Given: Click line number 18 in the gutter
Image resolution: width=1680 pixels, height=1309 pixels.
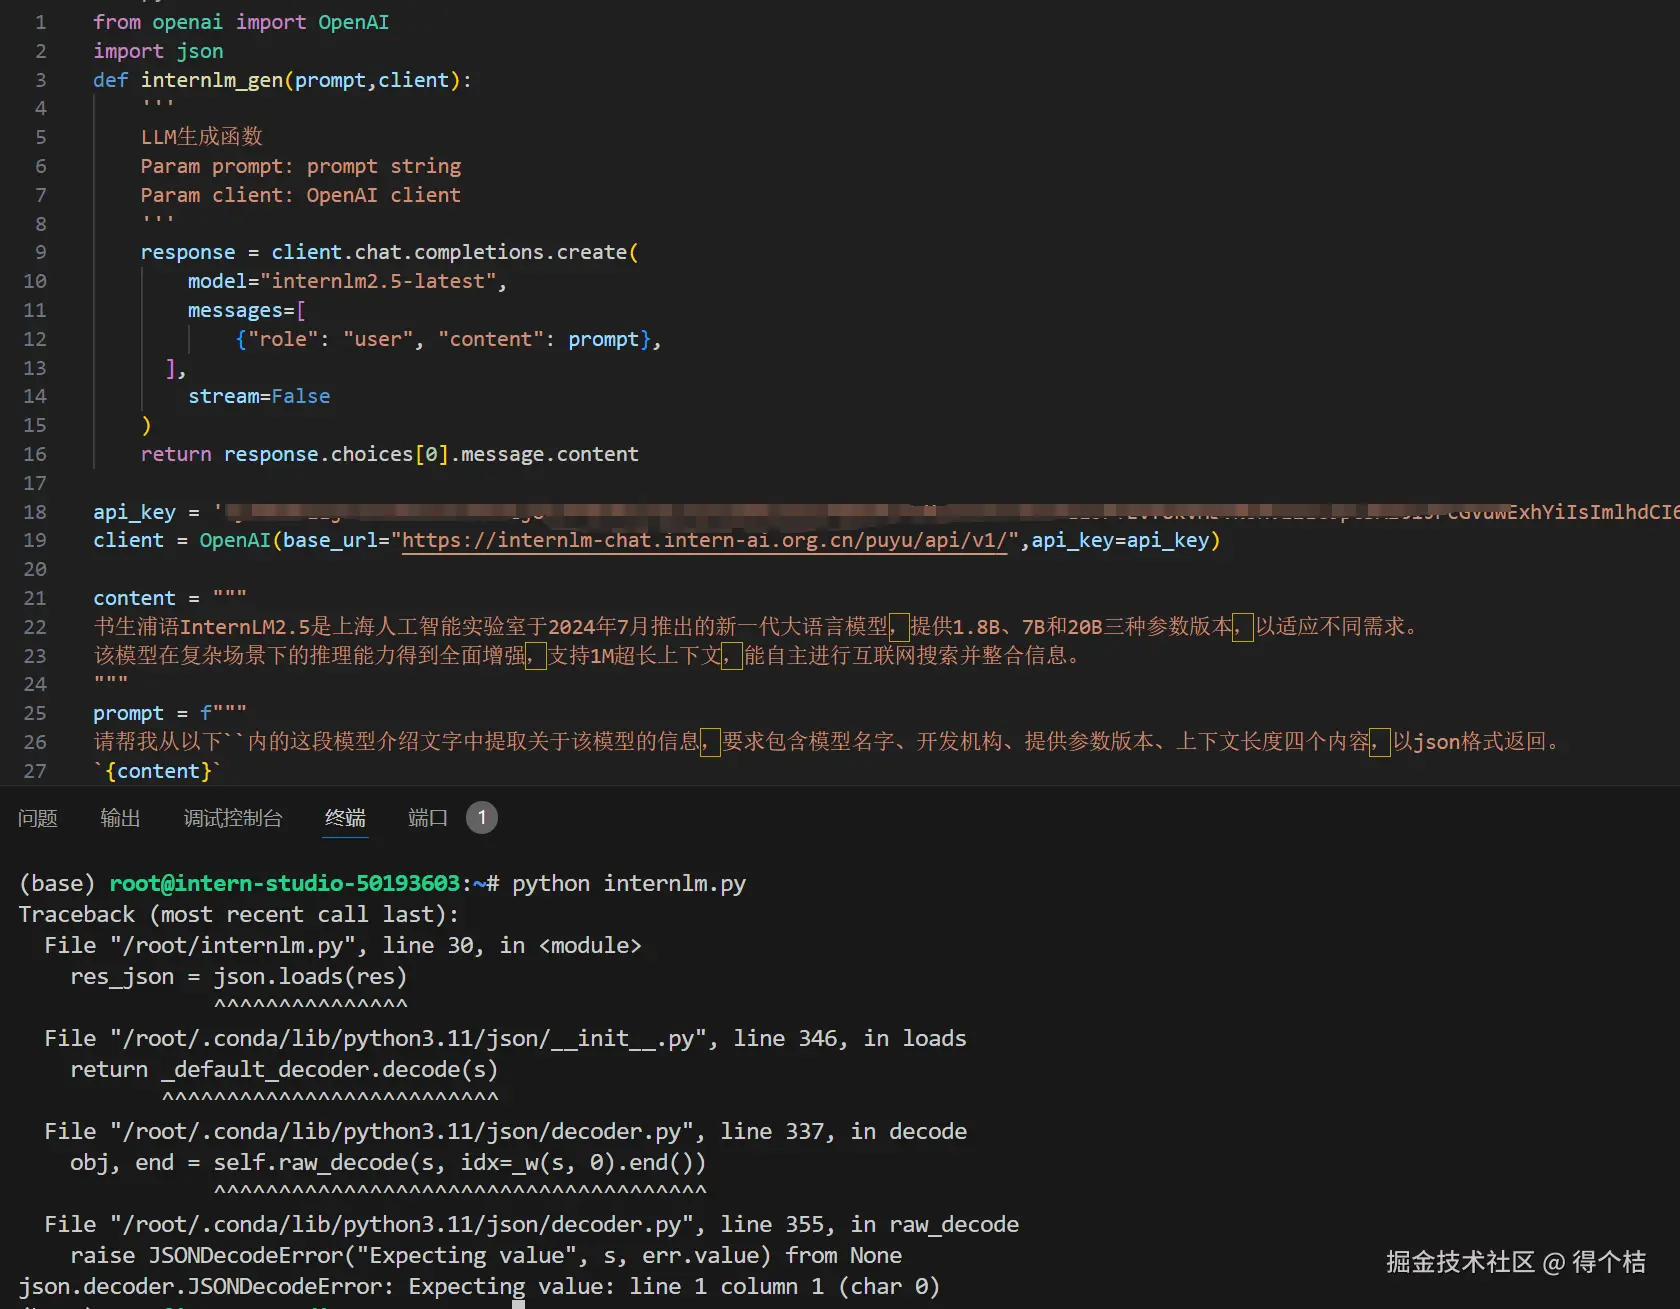Looking at the screenshot, I should coord(35,512).
